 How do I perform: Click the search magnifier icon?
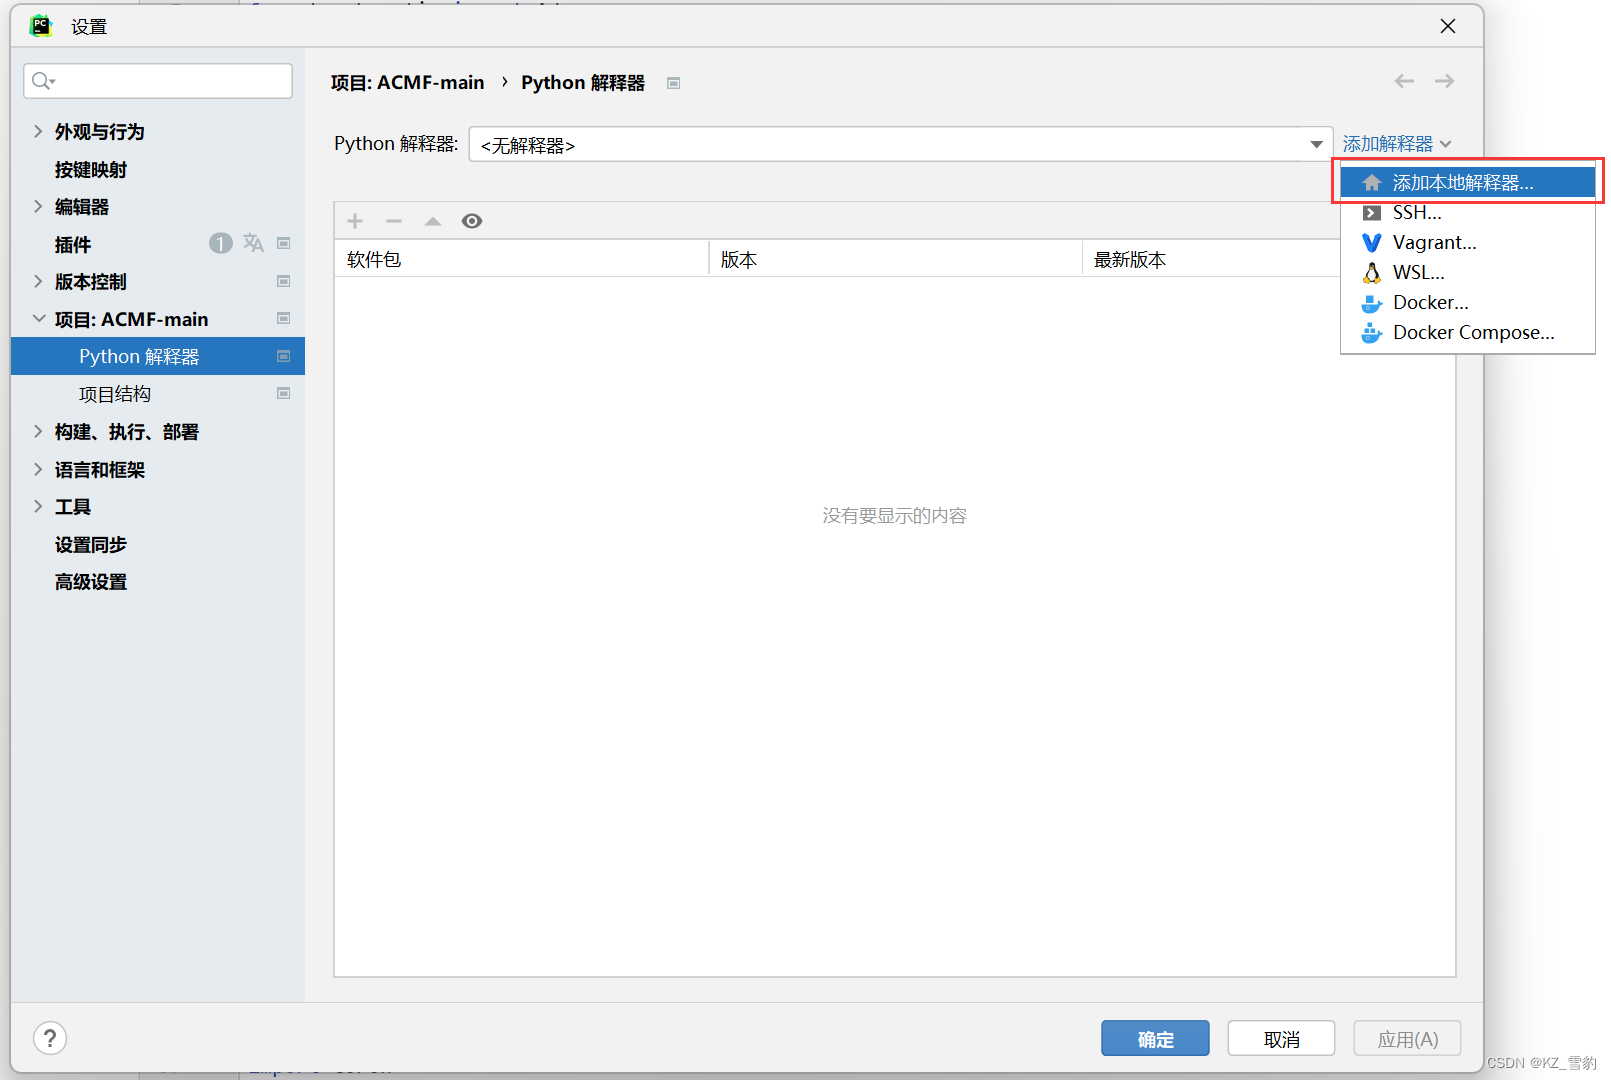pyautogui.click(x=42, y=81)
